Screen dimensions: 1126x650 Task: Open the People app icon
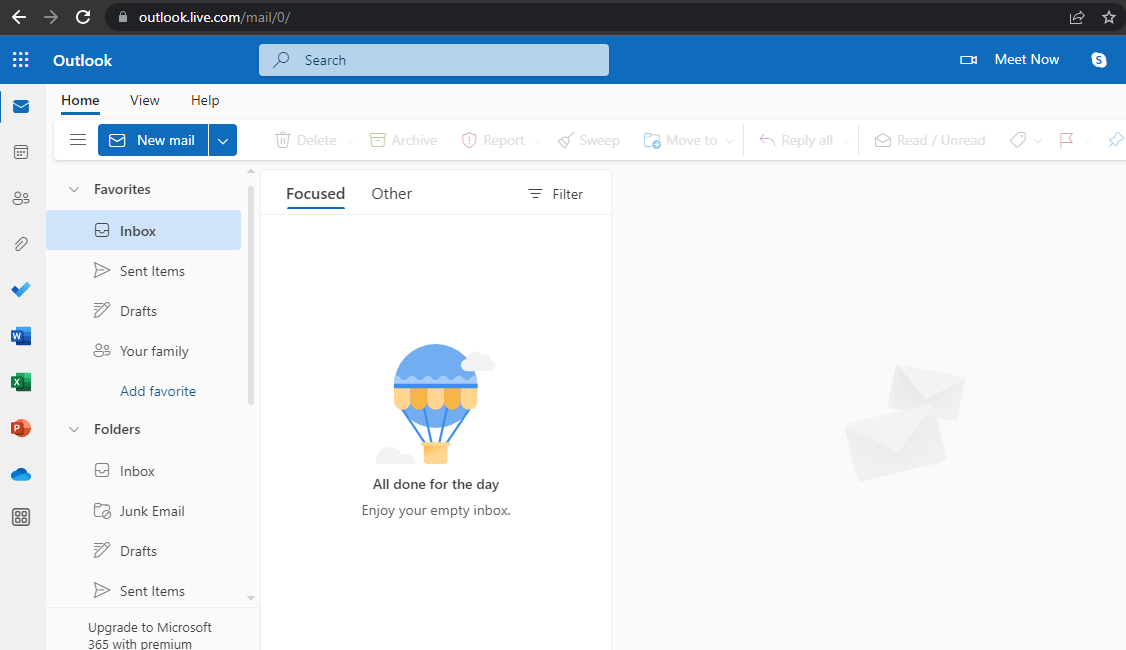pos(21,198)
